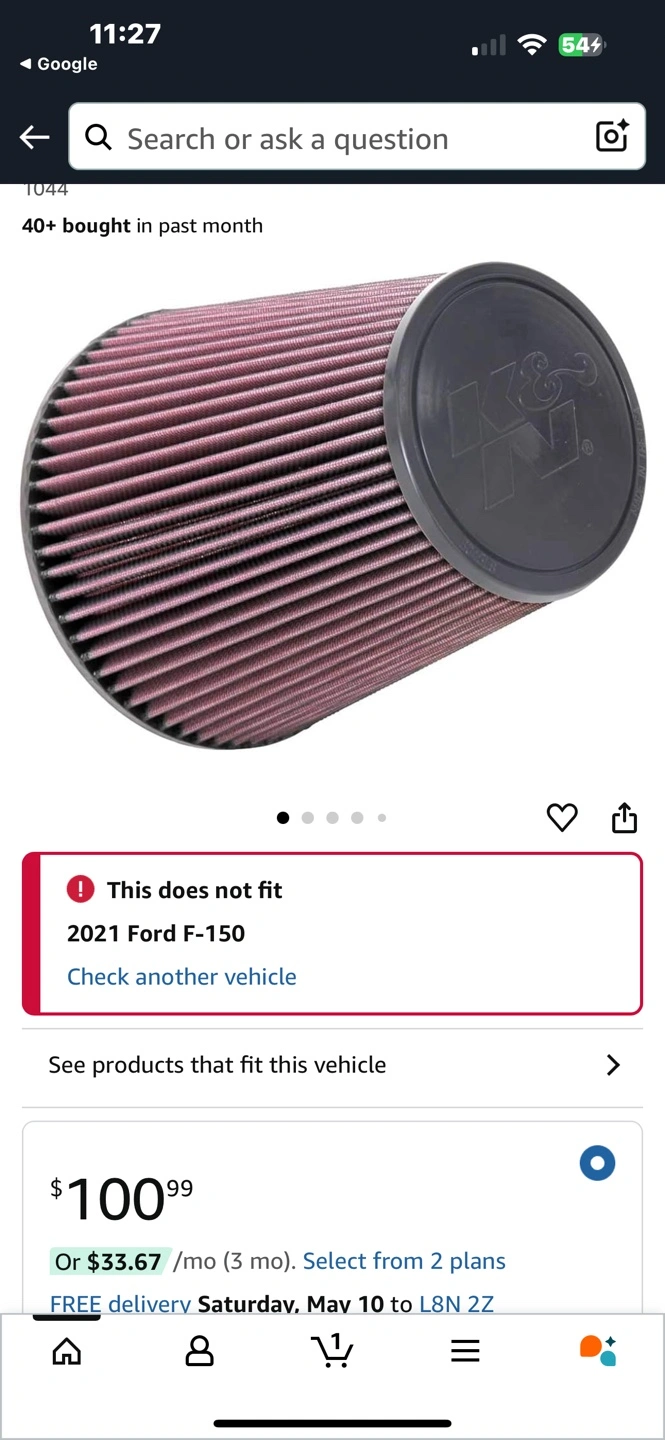Open Rufus AI assistant icon
This screenshot has width=665, height=1440.
click(x=598, y=1350)
